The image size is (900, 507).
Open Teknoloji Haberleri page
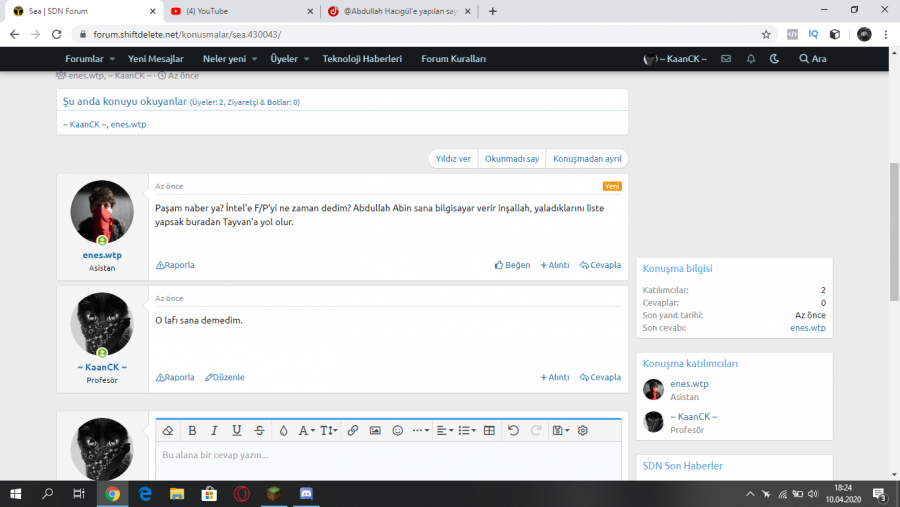point(362,59)
